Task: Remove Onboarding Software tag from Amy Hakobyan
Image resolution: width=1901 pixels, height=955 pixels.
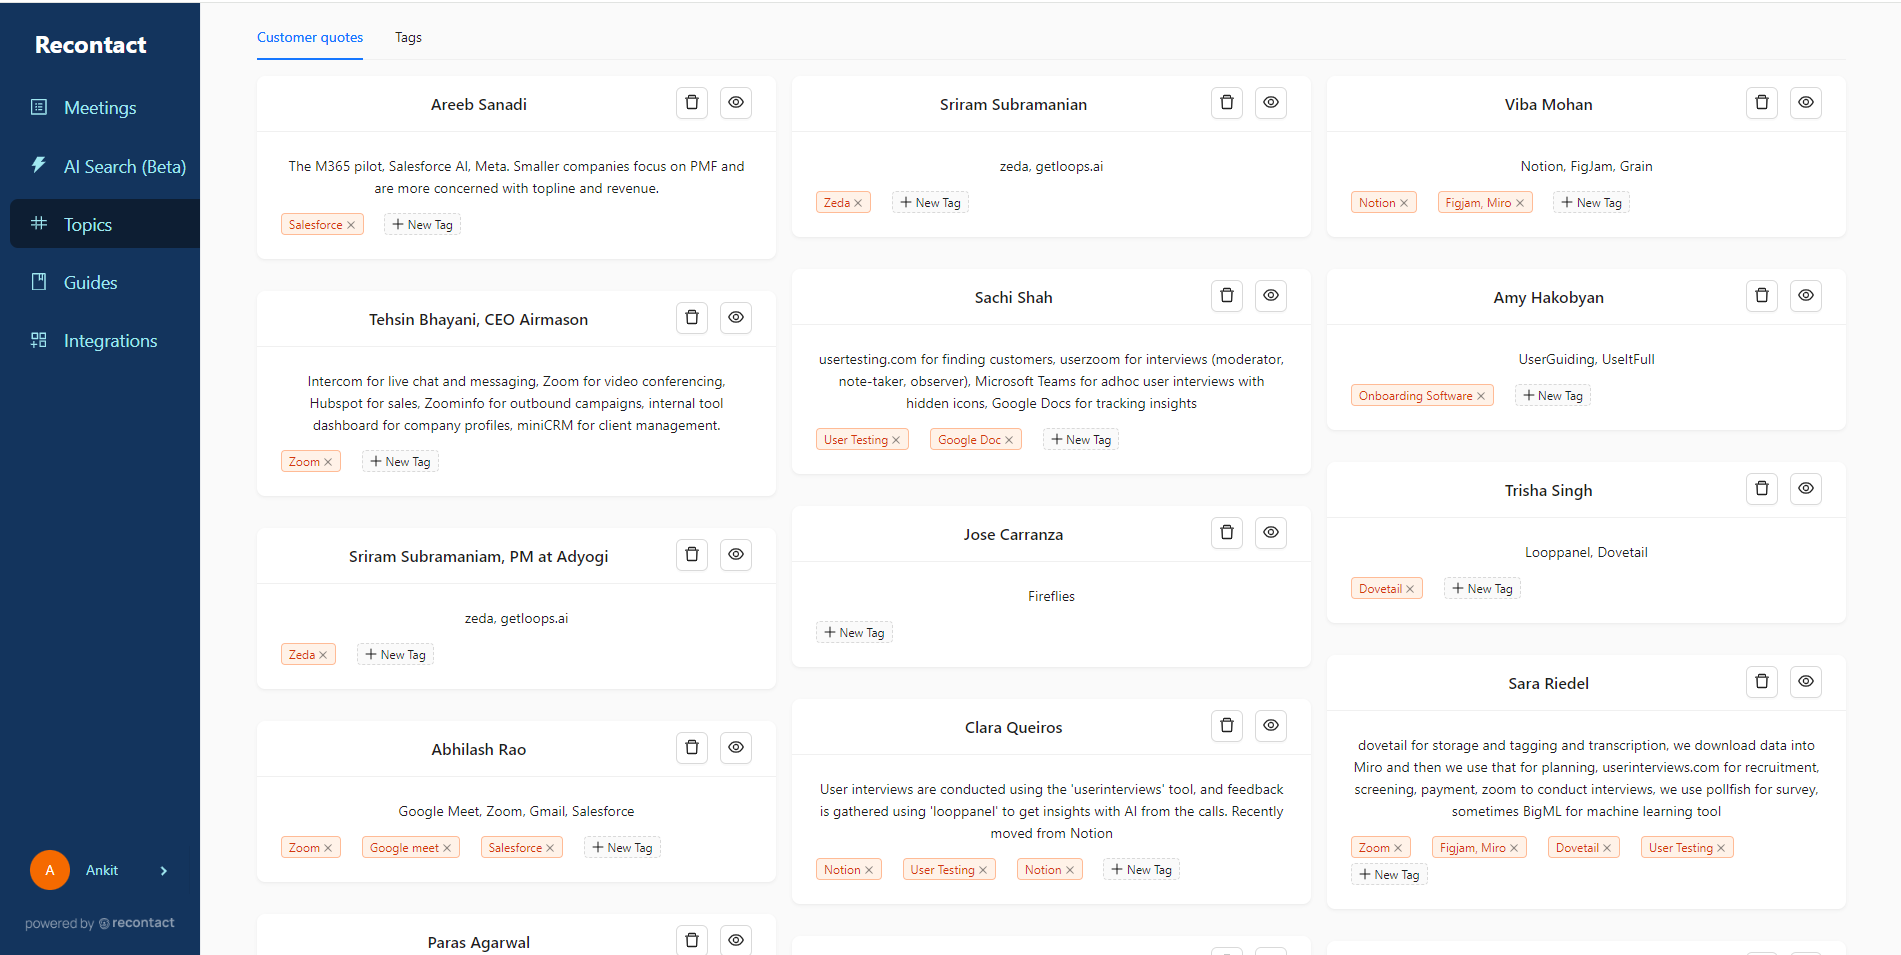Action: click(x=1481, y=396)
